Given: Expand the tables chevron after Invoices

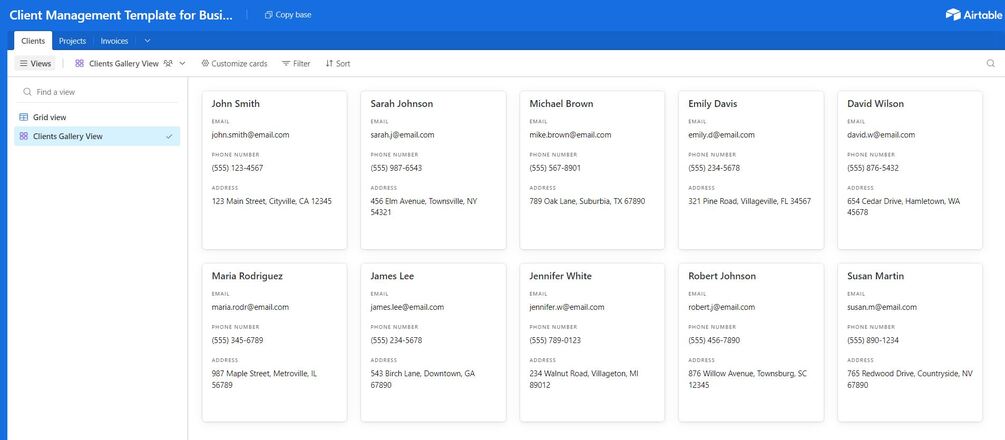Looking at the screenshot, I should pos(147,41).
